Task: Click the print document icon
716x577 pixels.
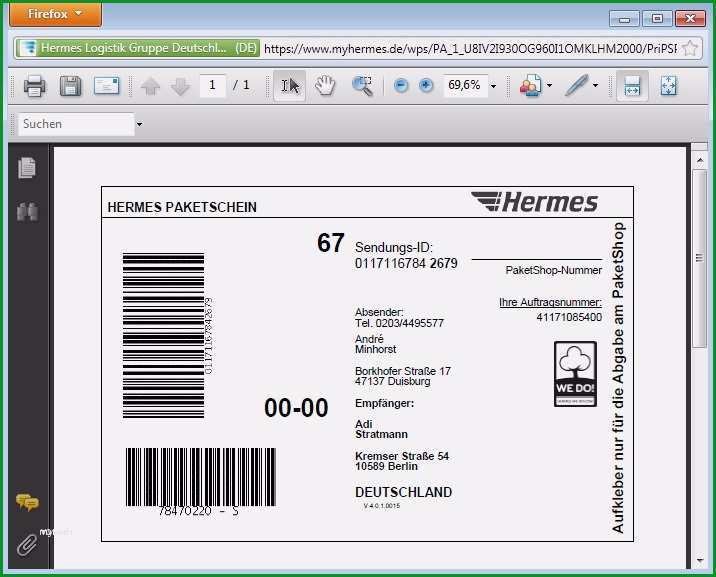Action: (35, 85)
